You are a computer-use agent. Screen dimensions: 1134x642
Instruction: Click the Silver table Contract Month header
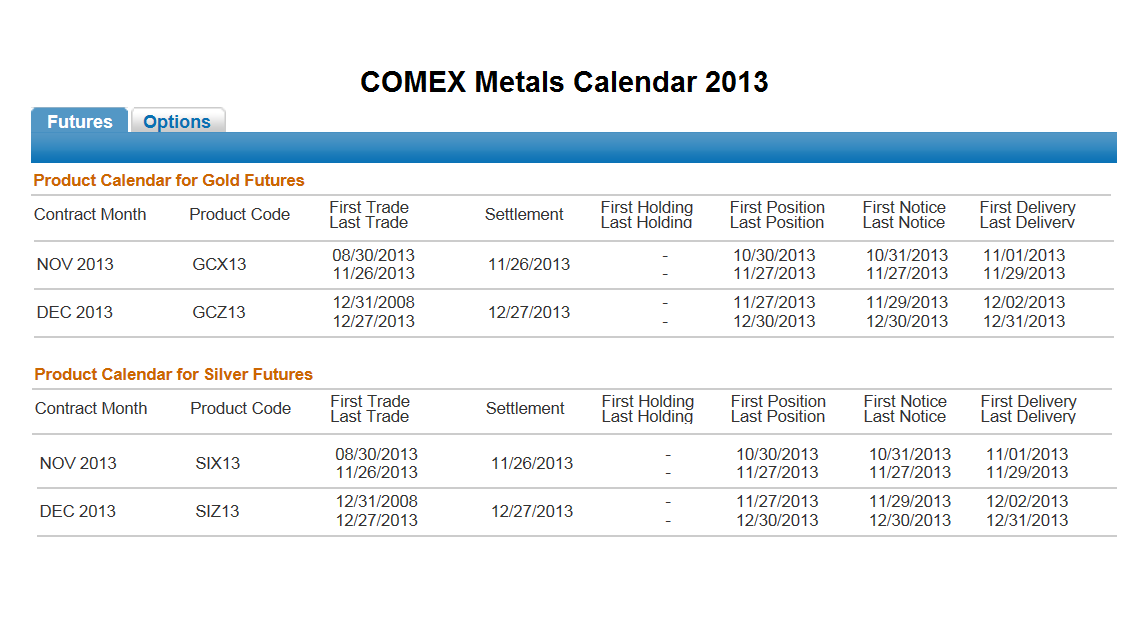coord(91,409)
